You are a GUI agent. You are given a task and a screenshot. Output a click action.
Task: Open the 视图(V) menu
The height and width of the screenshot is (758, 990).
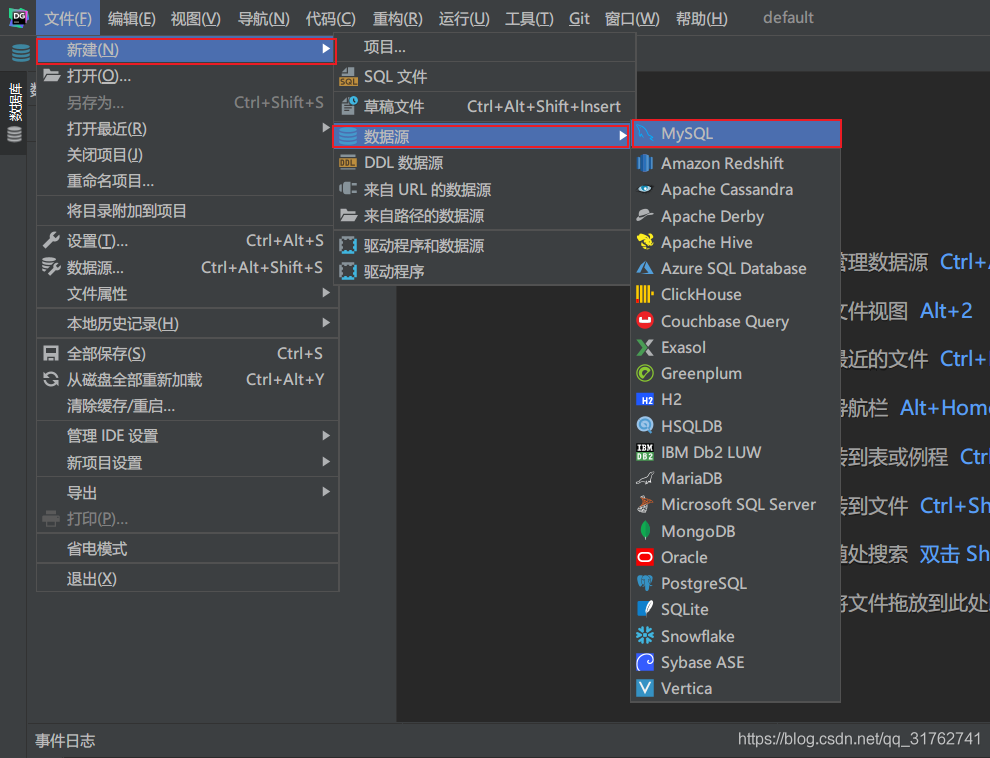click(196, 18)
